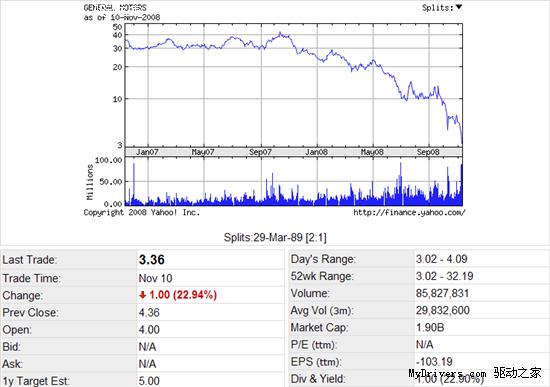
Task: Click the Prev Close value 4.36
Action: (x=149, y=312)
